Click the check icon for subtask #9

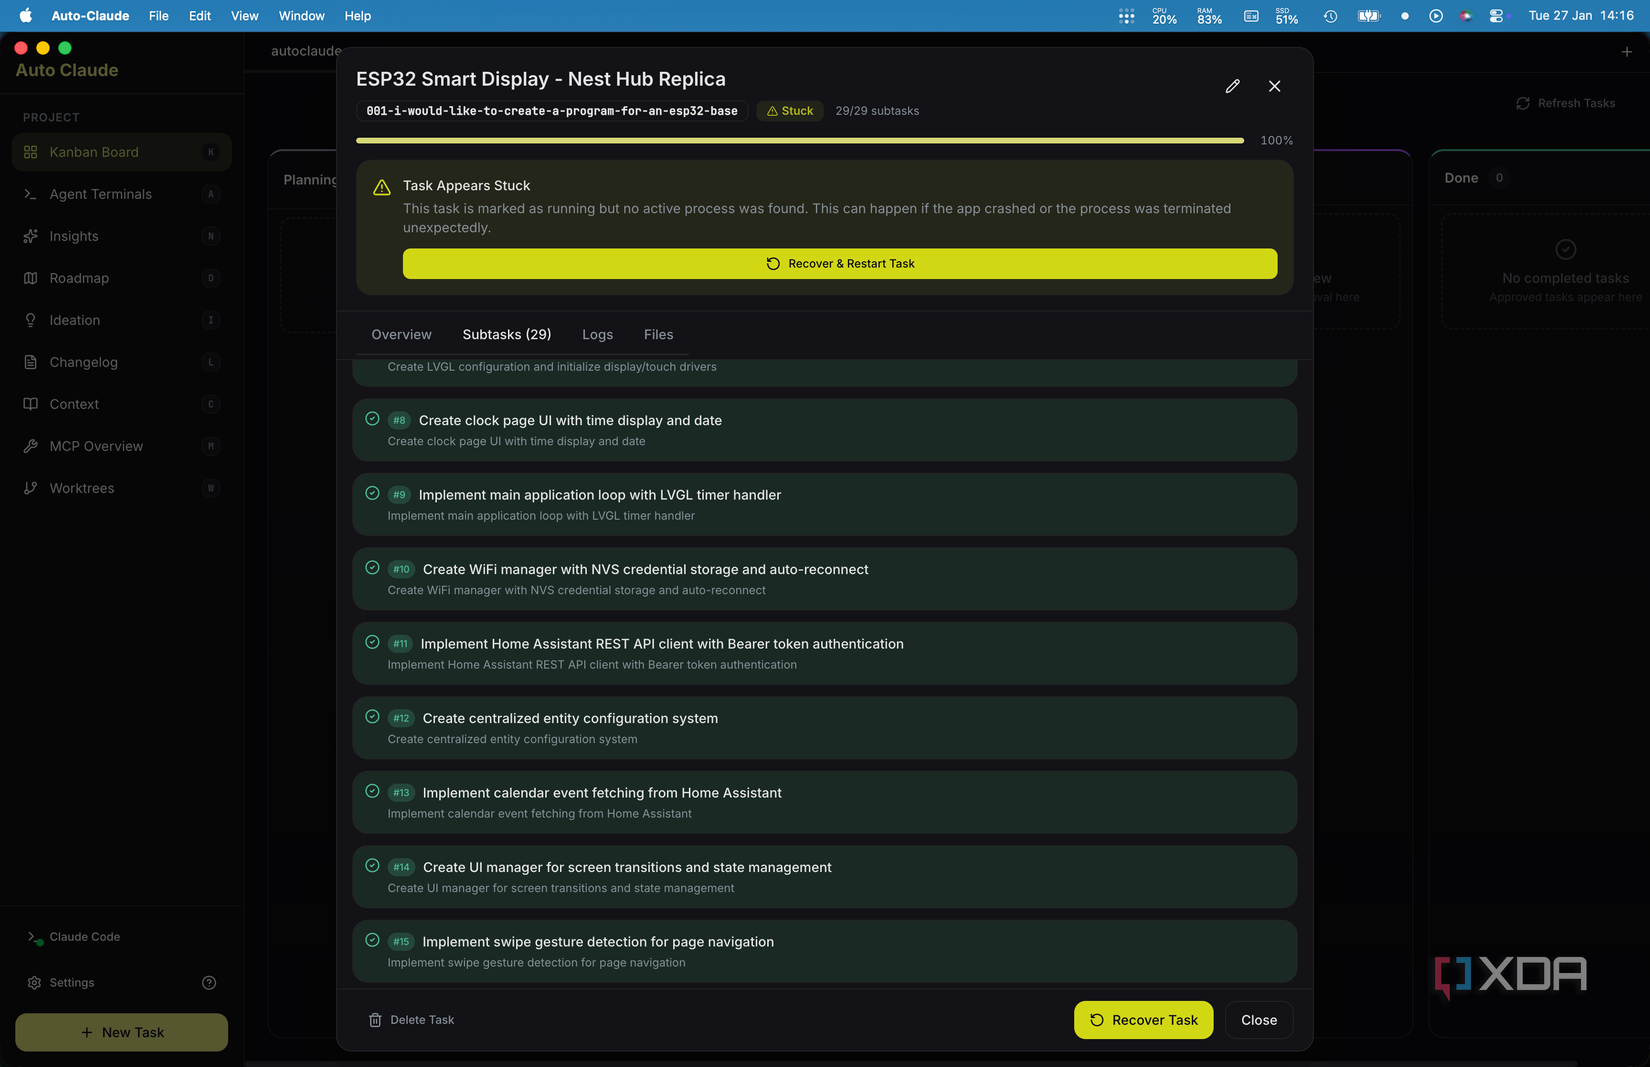pyautogui.click(x=372, y=493)
